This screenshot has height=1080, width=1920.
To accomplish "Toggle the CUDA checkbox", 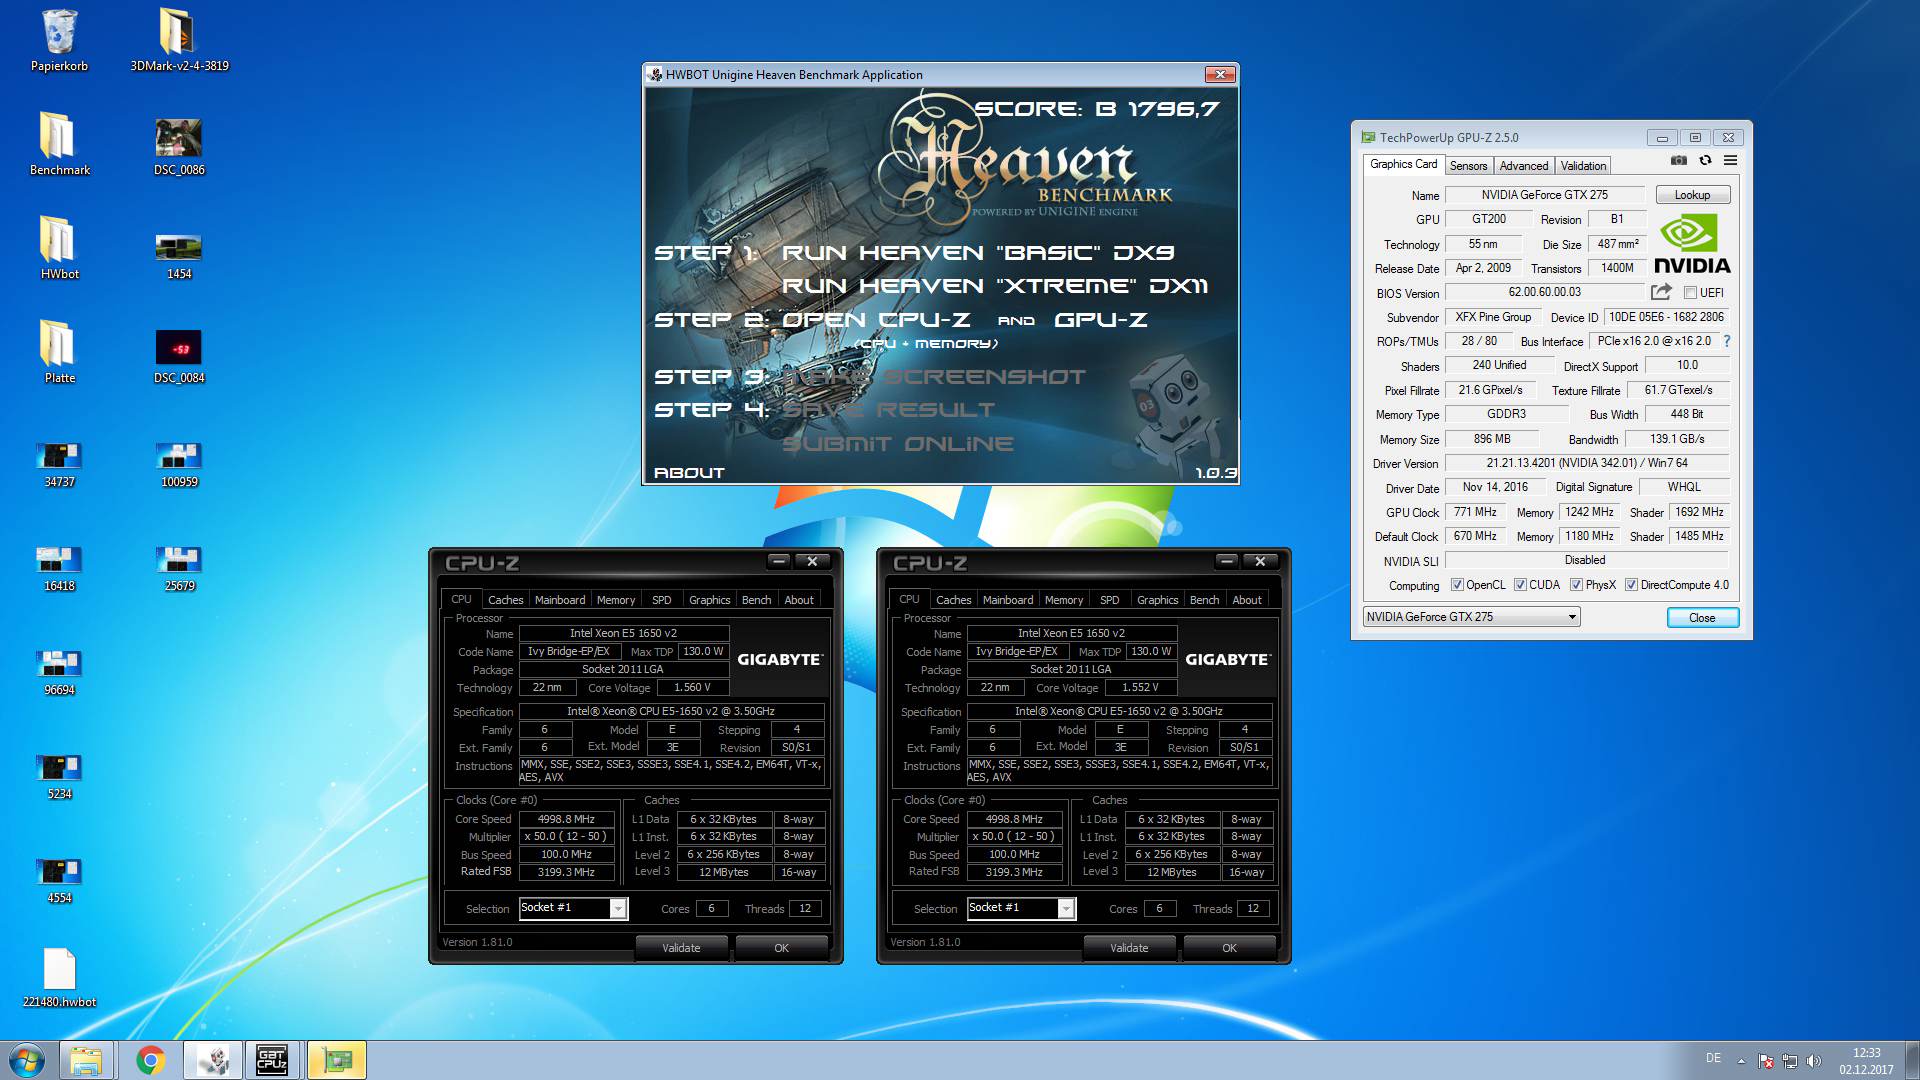I will [1520, 585].
